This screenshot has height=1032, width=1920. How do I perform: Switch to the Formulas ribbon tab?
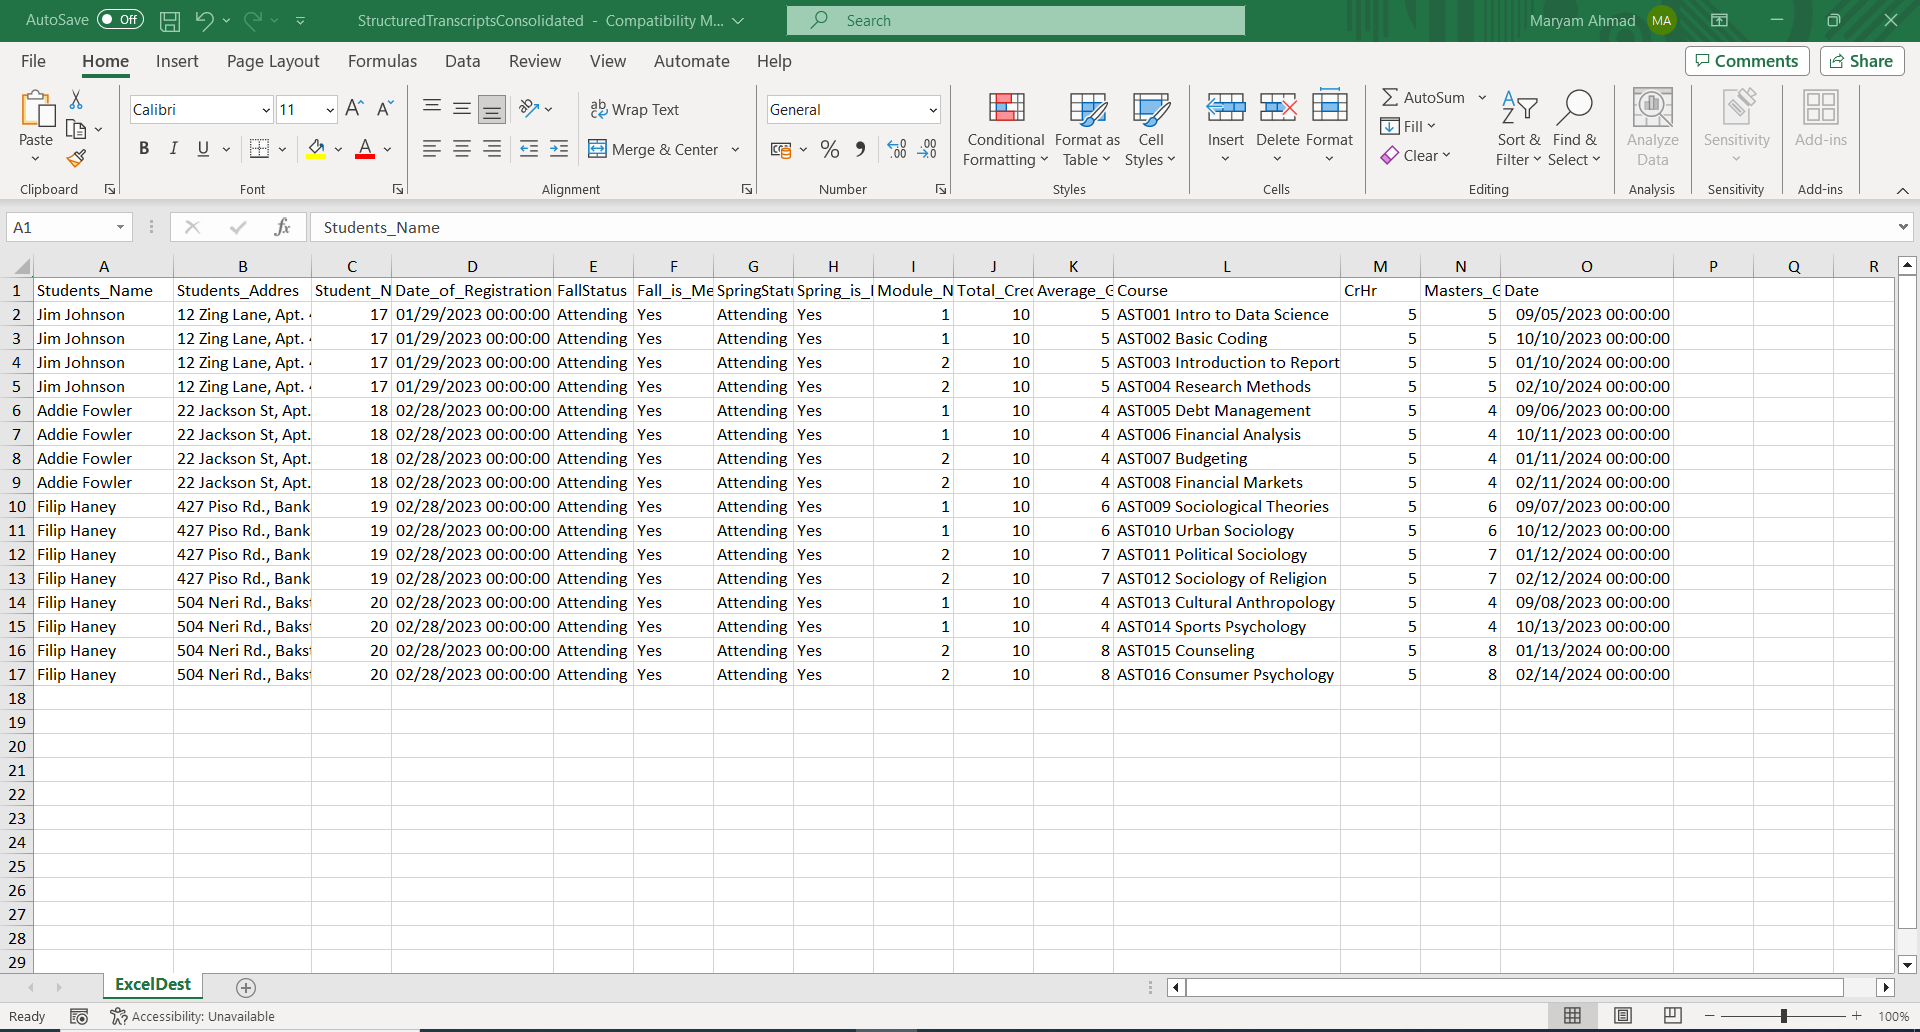click(382, 61)
